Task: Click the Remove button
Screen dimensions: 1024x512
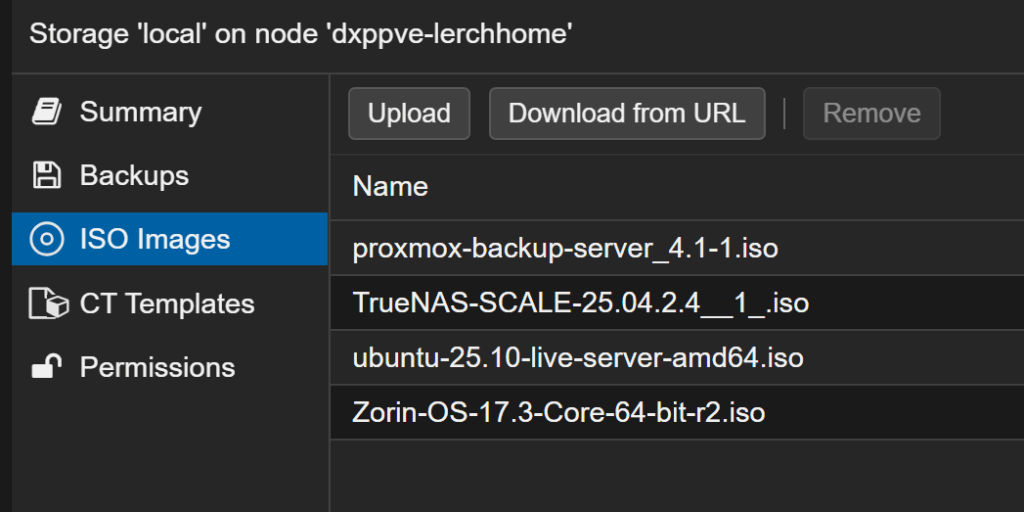Action: (x=871, y=113)
